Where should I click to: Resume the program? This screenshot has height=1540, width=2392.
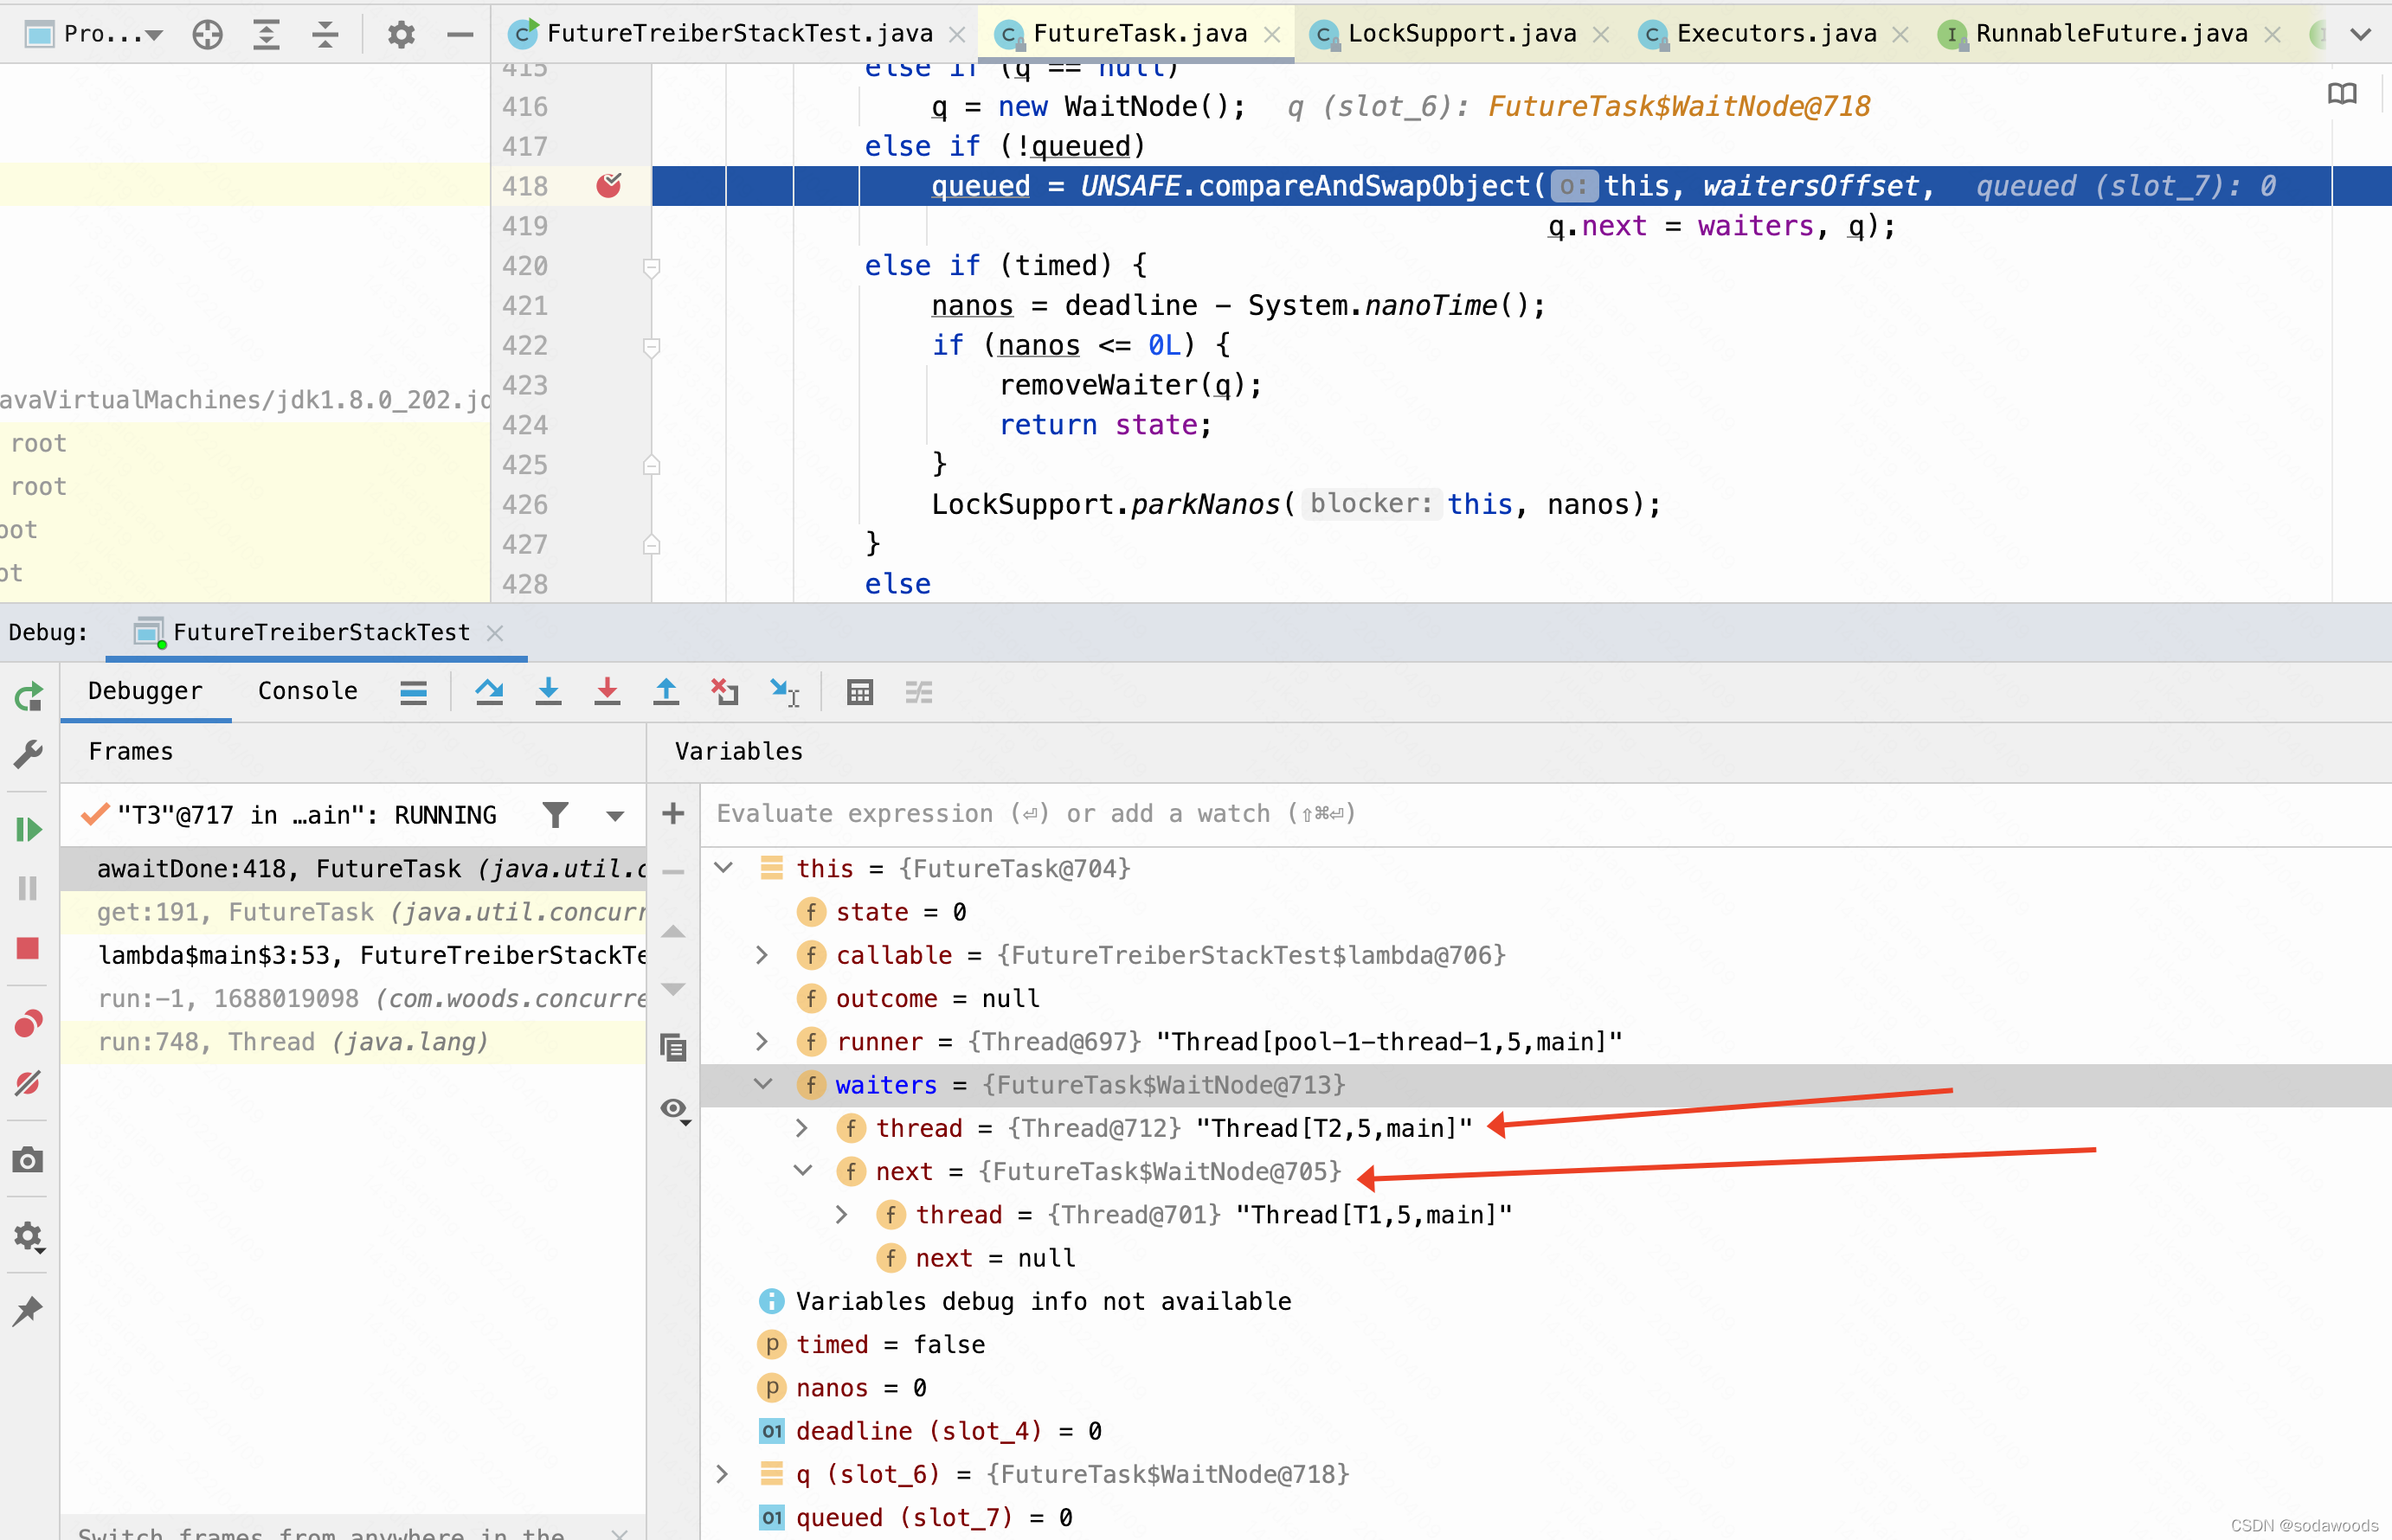click(x=28, y=829)
